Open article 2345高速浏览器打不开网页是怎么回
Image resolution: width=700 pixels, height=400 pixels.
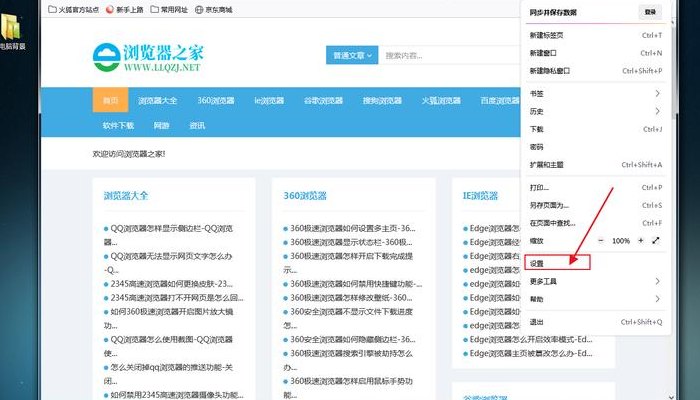click(177, 298)
